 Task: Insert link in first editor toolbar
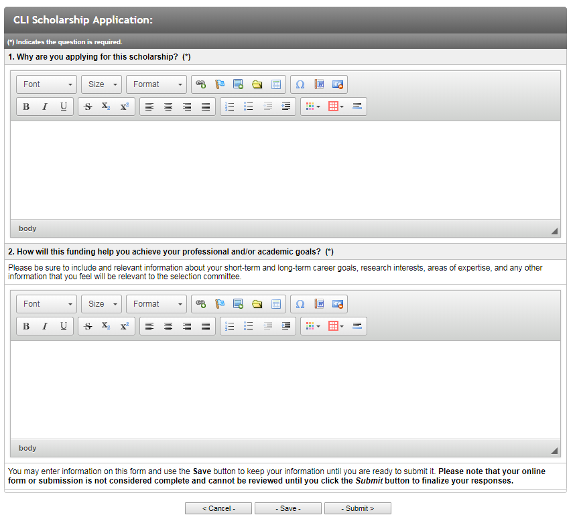tap(201, 84)
